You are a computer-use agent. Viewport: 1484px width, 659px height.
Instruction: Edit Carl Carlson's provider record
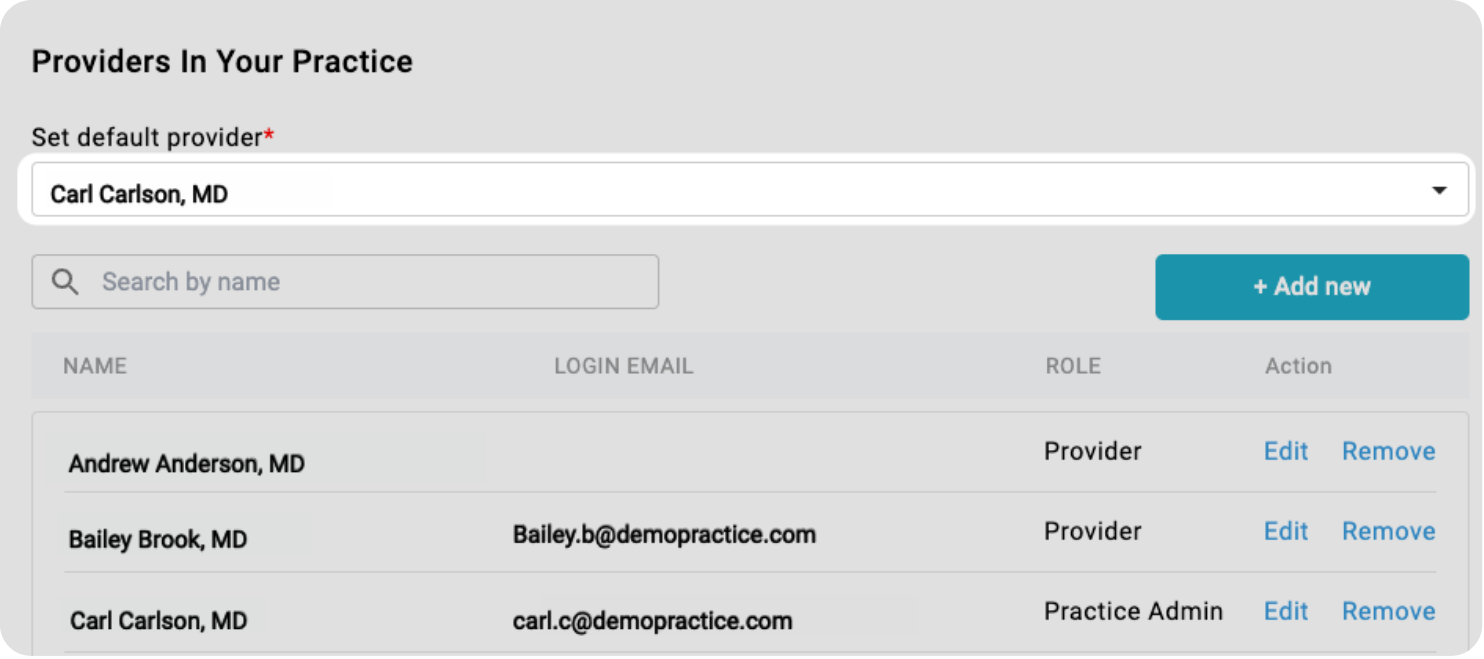click(x=1285, y=612)
